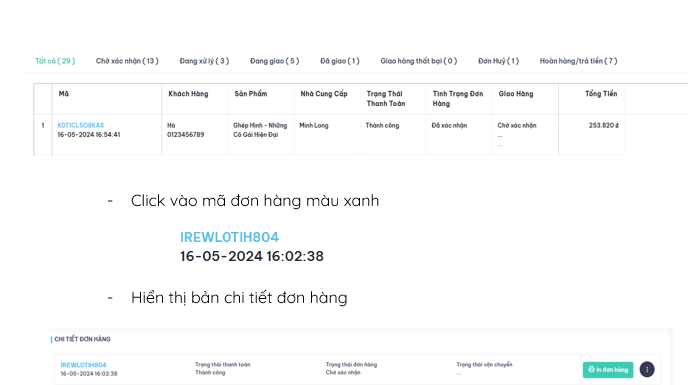688x385 pixels.
Task: Open the three-dot menu beside In đơn hàng
Action: [x=647, y=370]
